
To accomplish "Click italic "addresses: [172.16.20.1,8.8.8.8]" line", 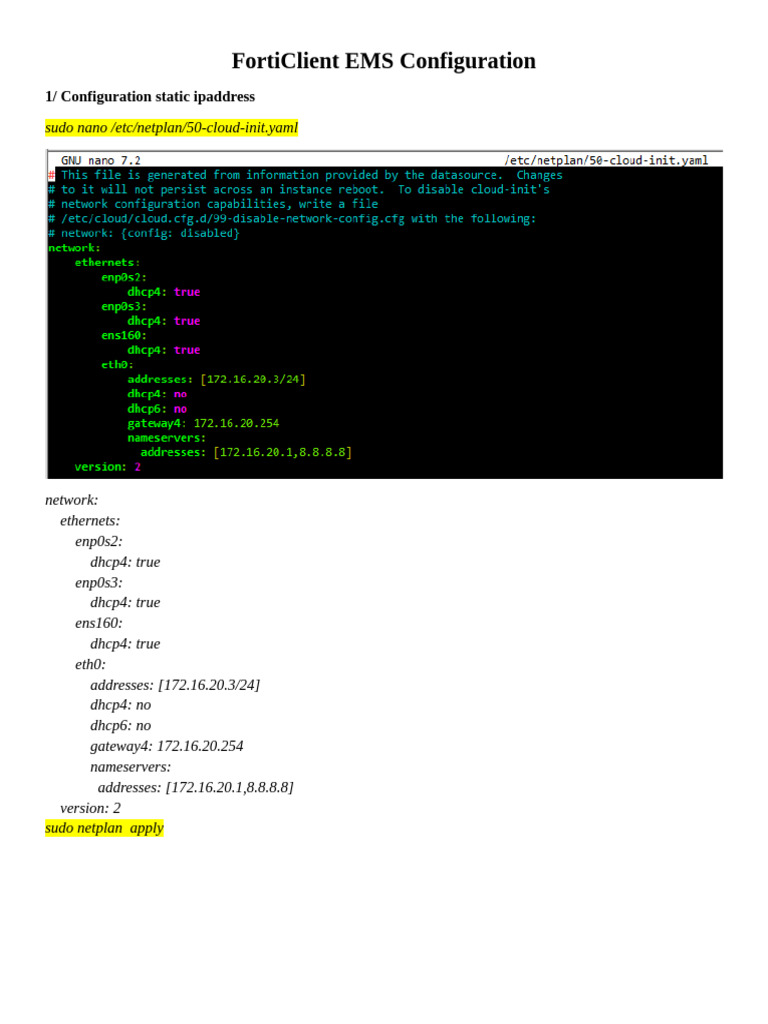I will pyautogui.click(x=196, y=788).
